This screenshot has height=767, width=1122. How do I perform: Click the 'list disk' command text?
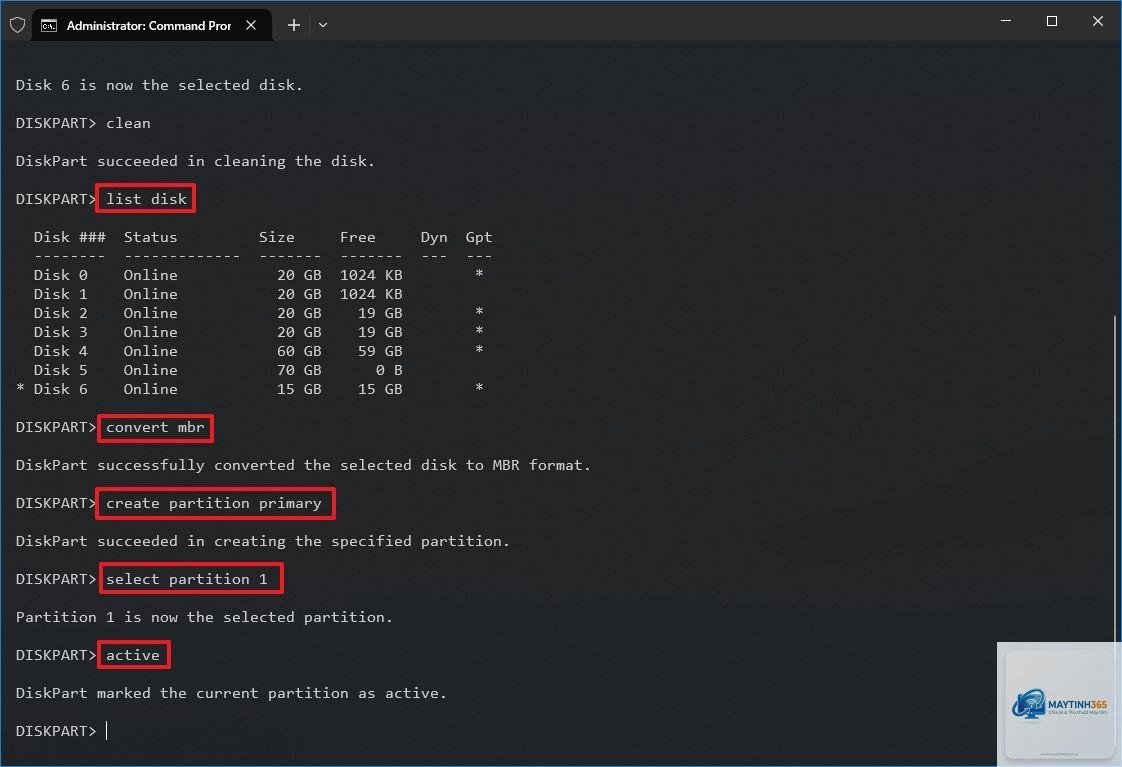click(x=146, y=199)
